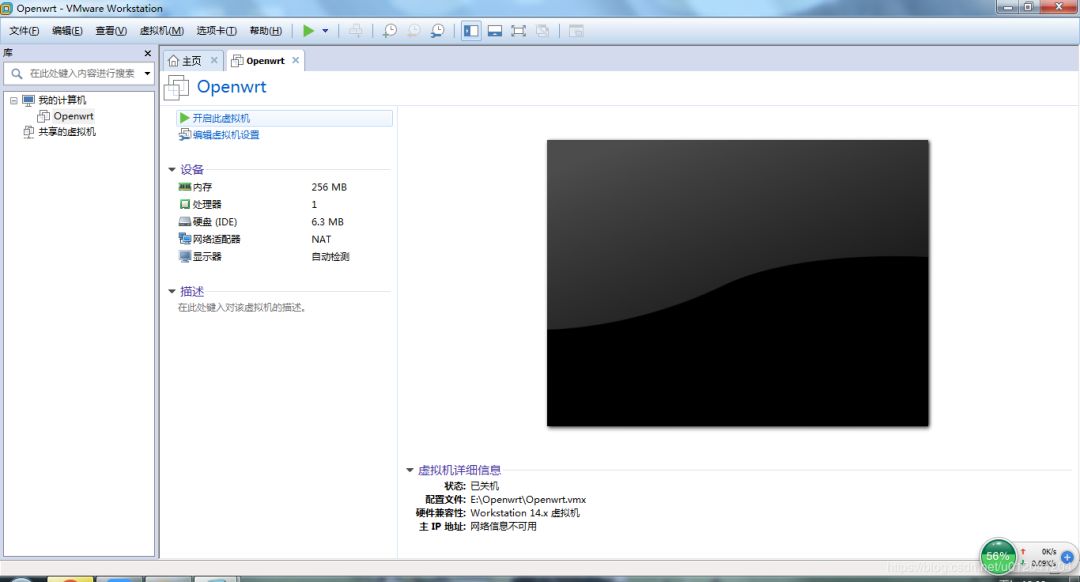Image resolution: width=1080 pixels, height=582 pixels.
Task: Collapse the 描述 section
Action: coord(172,291)
